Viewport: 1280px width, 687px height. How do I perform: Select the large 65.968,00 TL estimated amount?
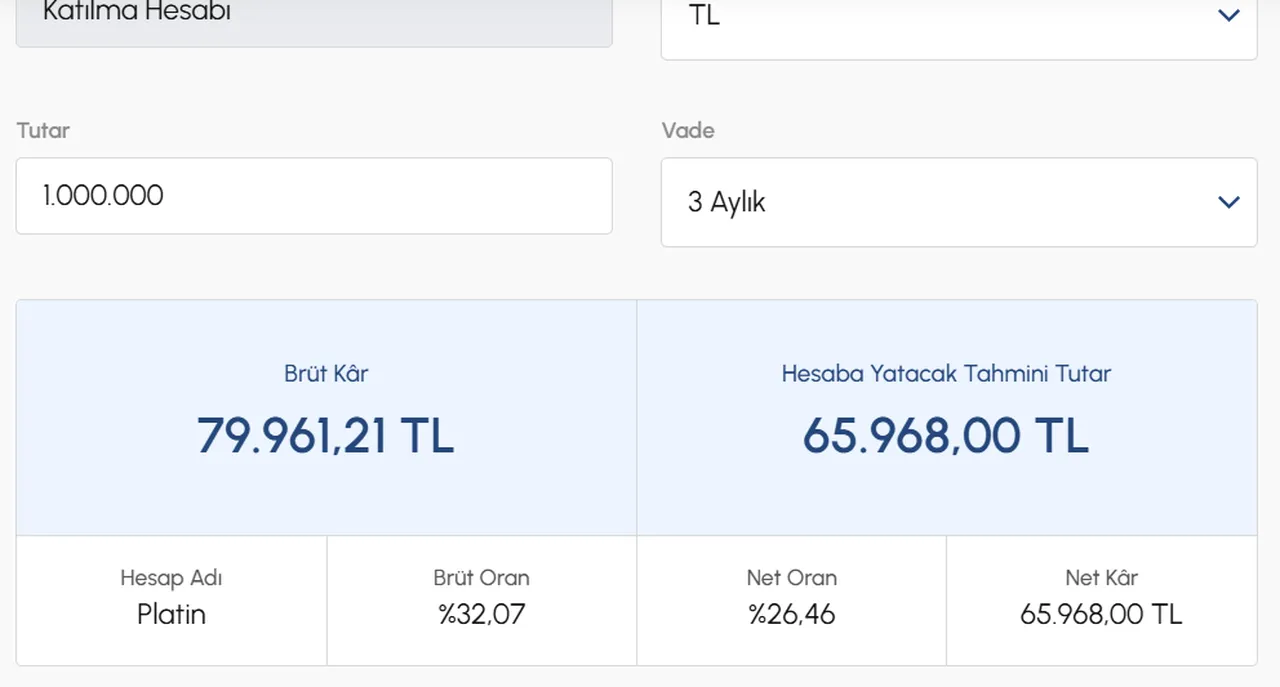[946, 436]
